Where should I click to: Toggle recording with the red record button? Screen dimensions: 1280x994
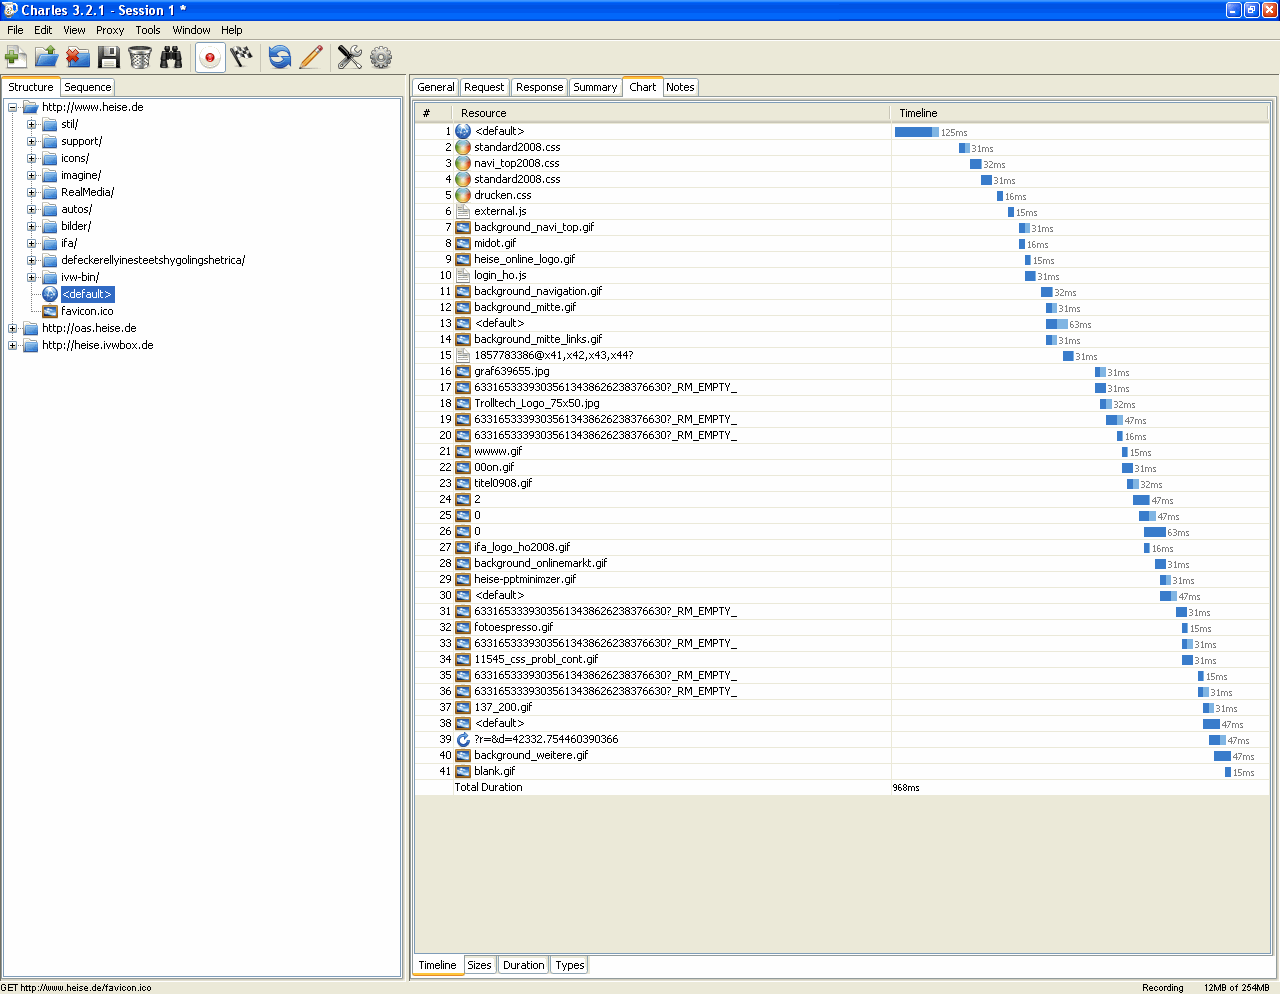tap(210, 57)
